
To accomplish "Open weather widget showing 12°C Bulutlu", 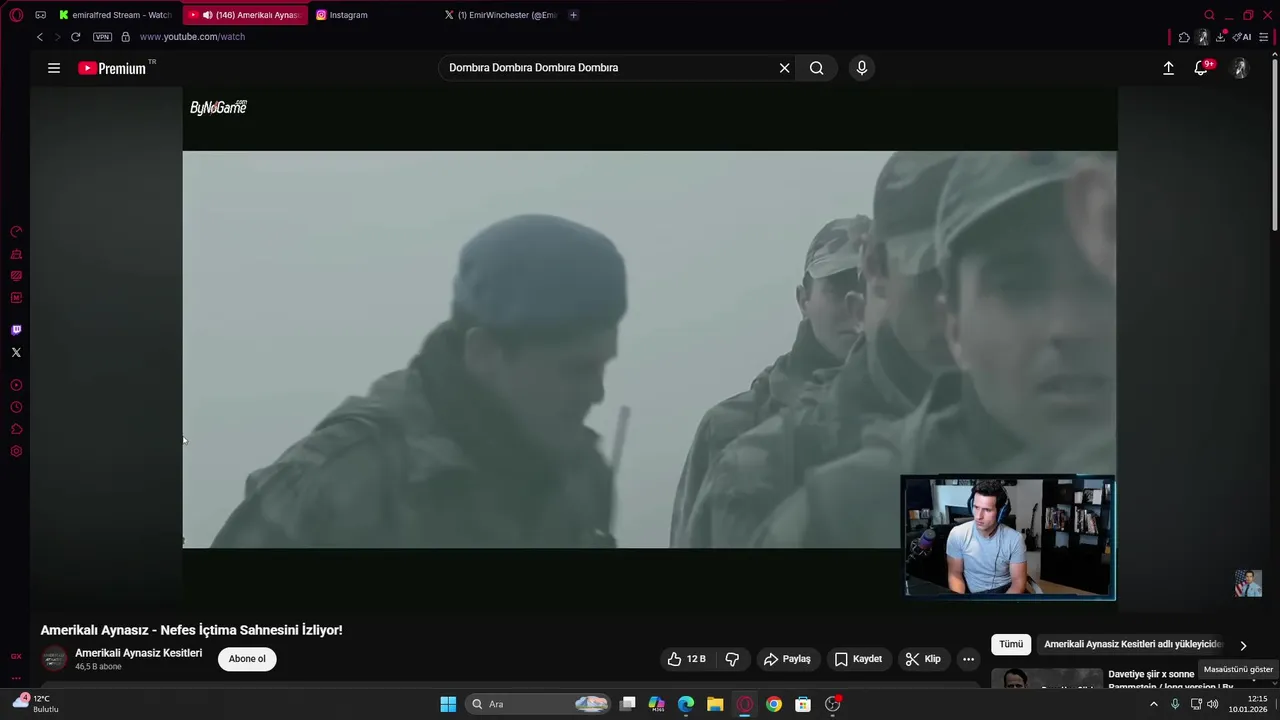I will coord(35,704).
